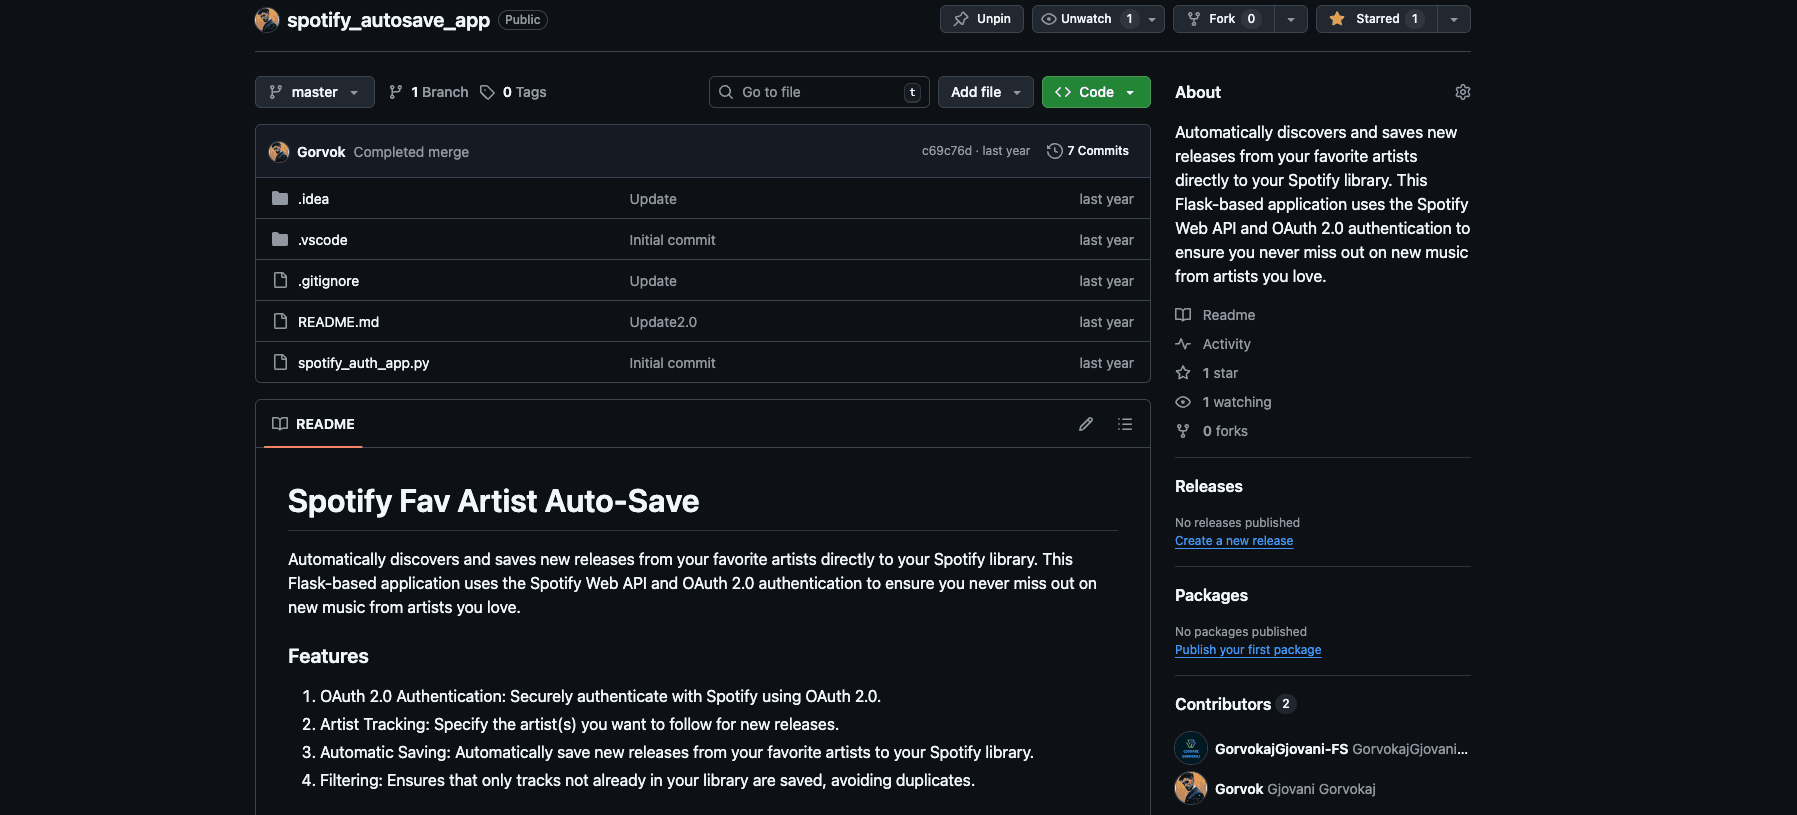Open the Readme link in About

pyautogui.click(x=1215, y=315)
